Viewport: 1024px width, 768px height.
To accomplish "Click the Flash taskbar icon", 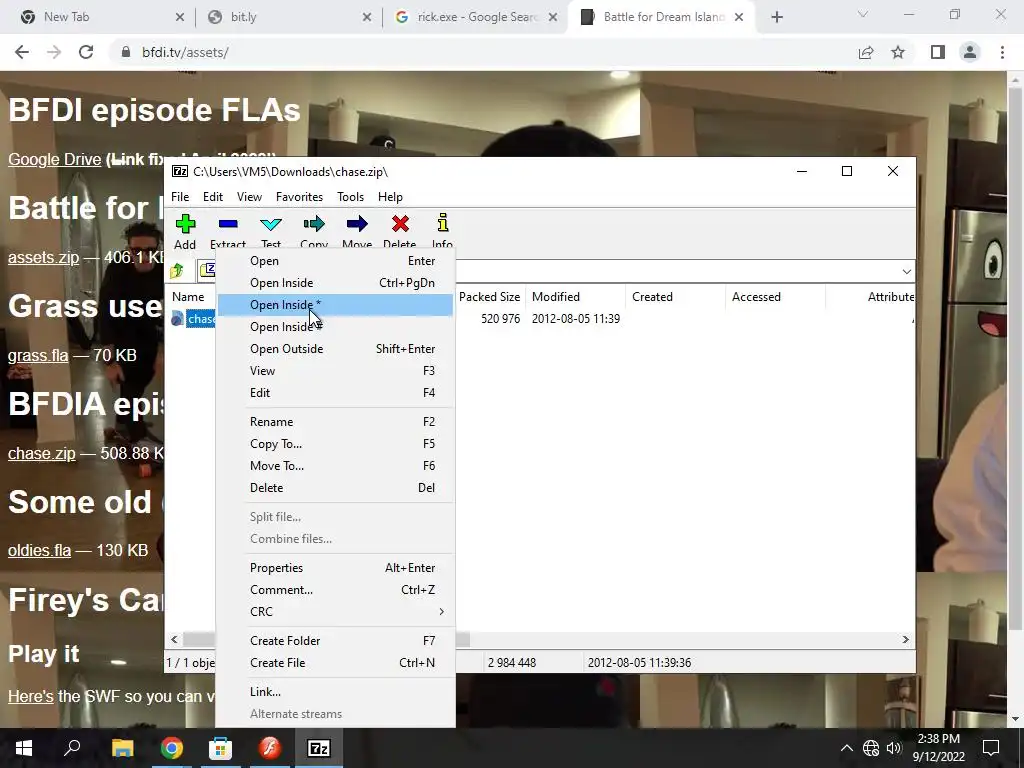I will click(270, 748).
